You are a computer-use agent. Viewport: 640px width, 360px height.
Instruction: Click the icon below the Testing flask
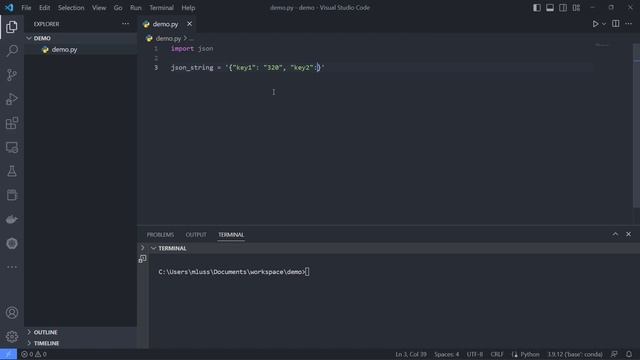click(x=12, y=195)
